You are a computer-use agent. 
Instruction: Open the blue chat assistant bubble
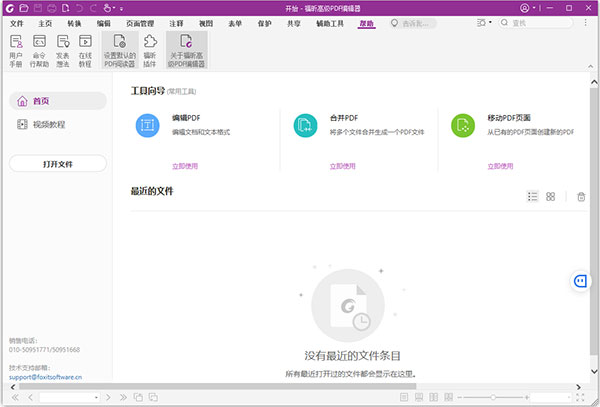click(580, 281)
